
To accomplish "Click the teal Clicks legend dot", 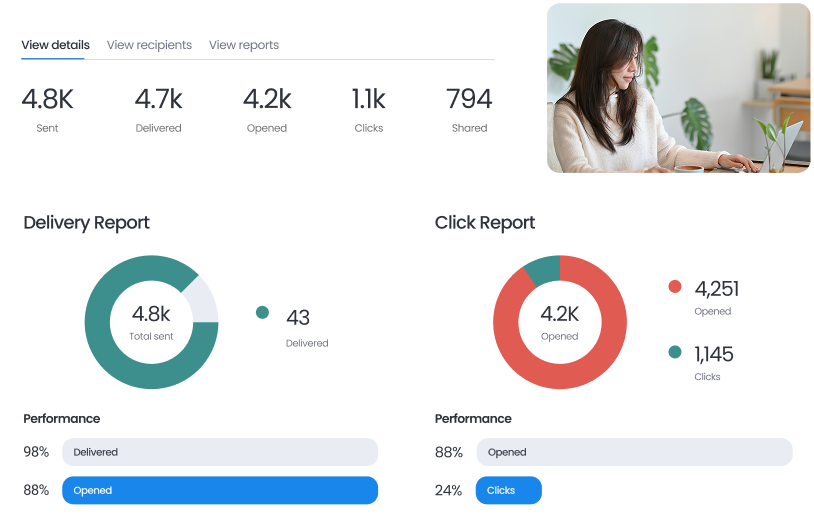I will point(675,352).
